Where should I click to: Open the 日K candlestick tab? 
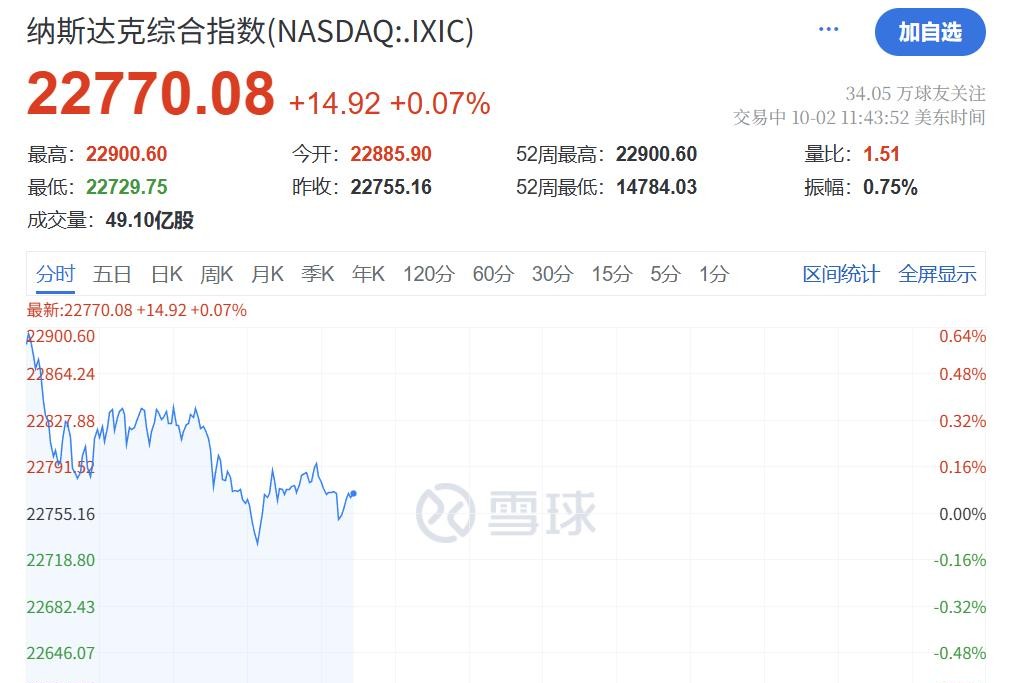pos(167,274)
